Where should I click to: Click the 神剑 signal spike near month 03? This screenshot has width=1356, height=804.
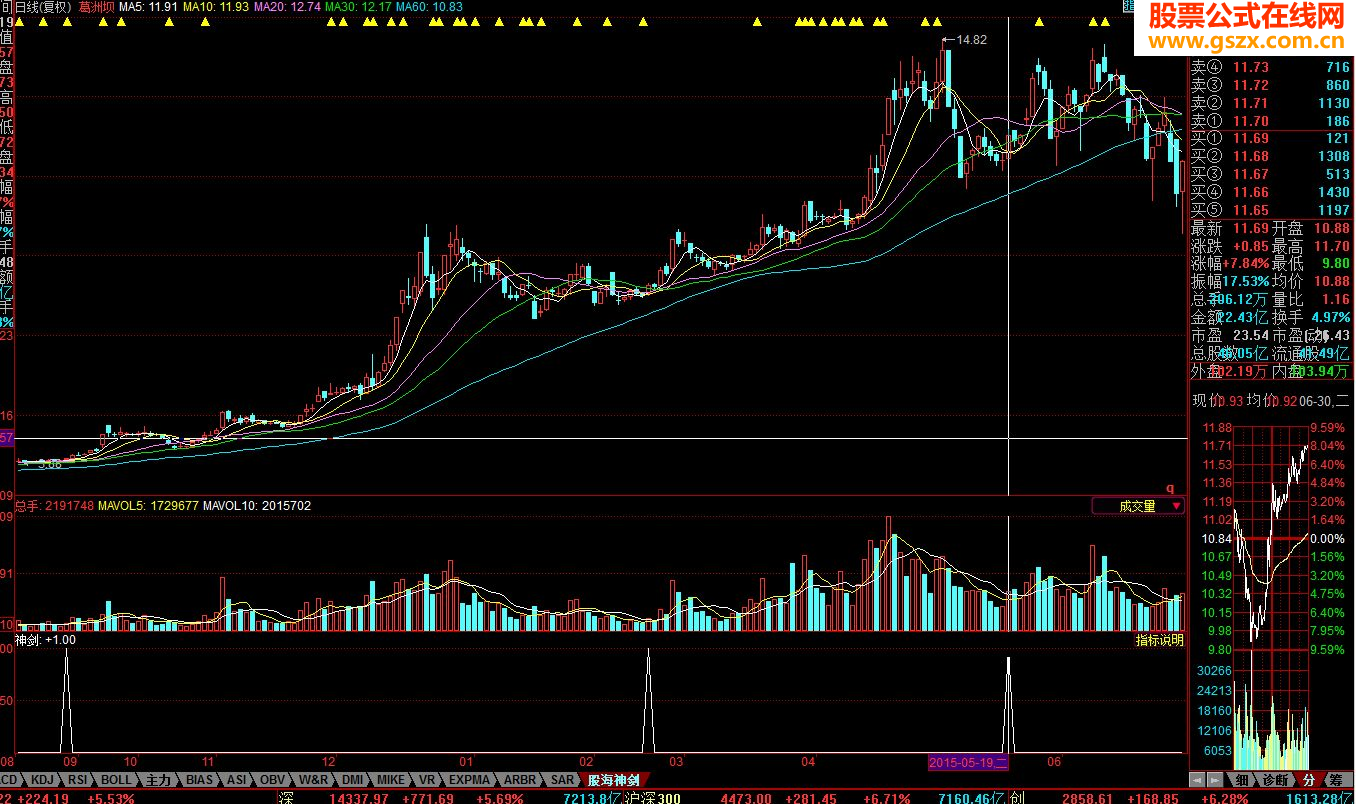648,700
